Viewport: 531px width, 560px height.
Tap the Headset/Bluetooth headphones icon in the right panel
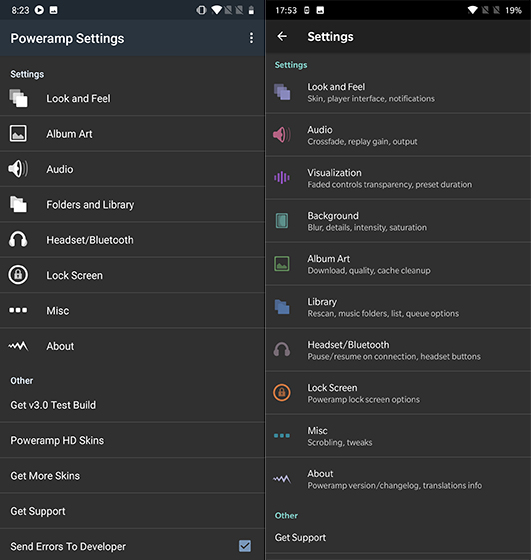tap(282, 350)
